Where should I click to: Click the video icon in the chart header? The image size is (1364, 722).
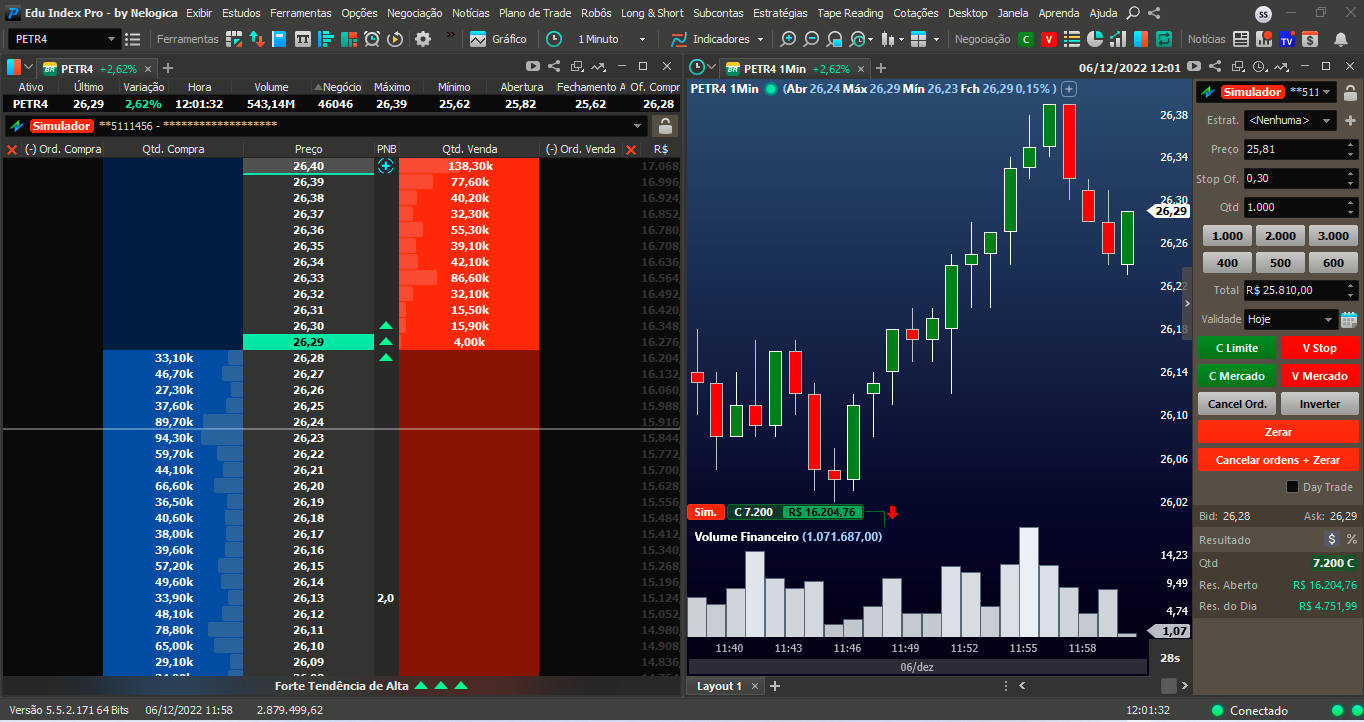[x=1193, y=66]
